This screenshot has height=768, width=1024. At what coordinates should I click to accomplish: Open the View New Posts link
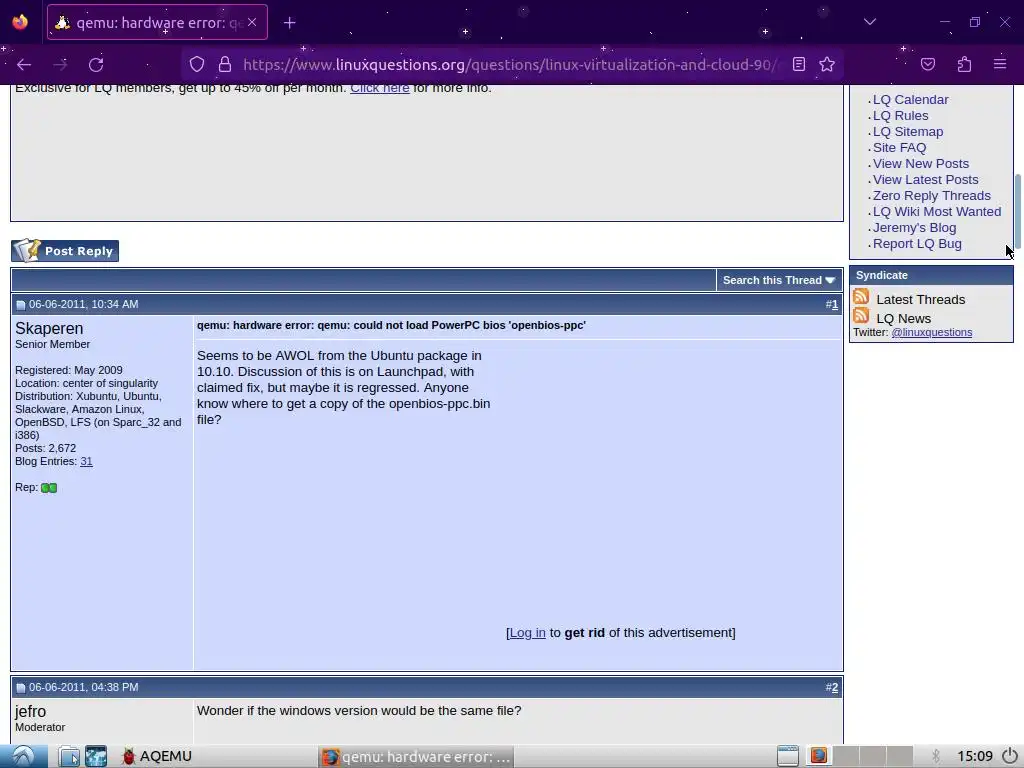(921, 163)
